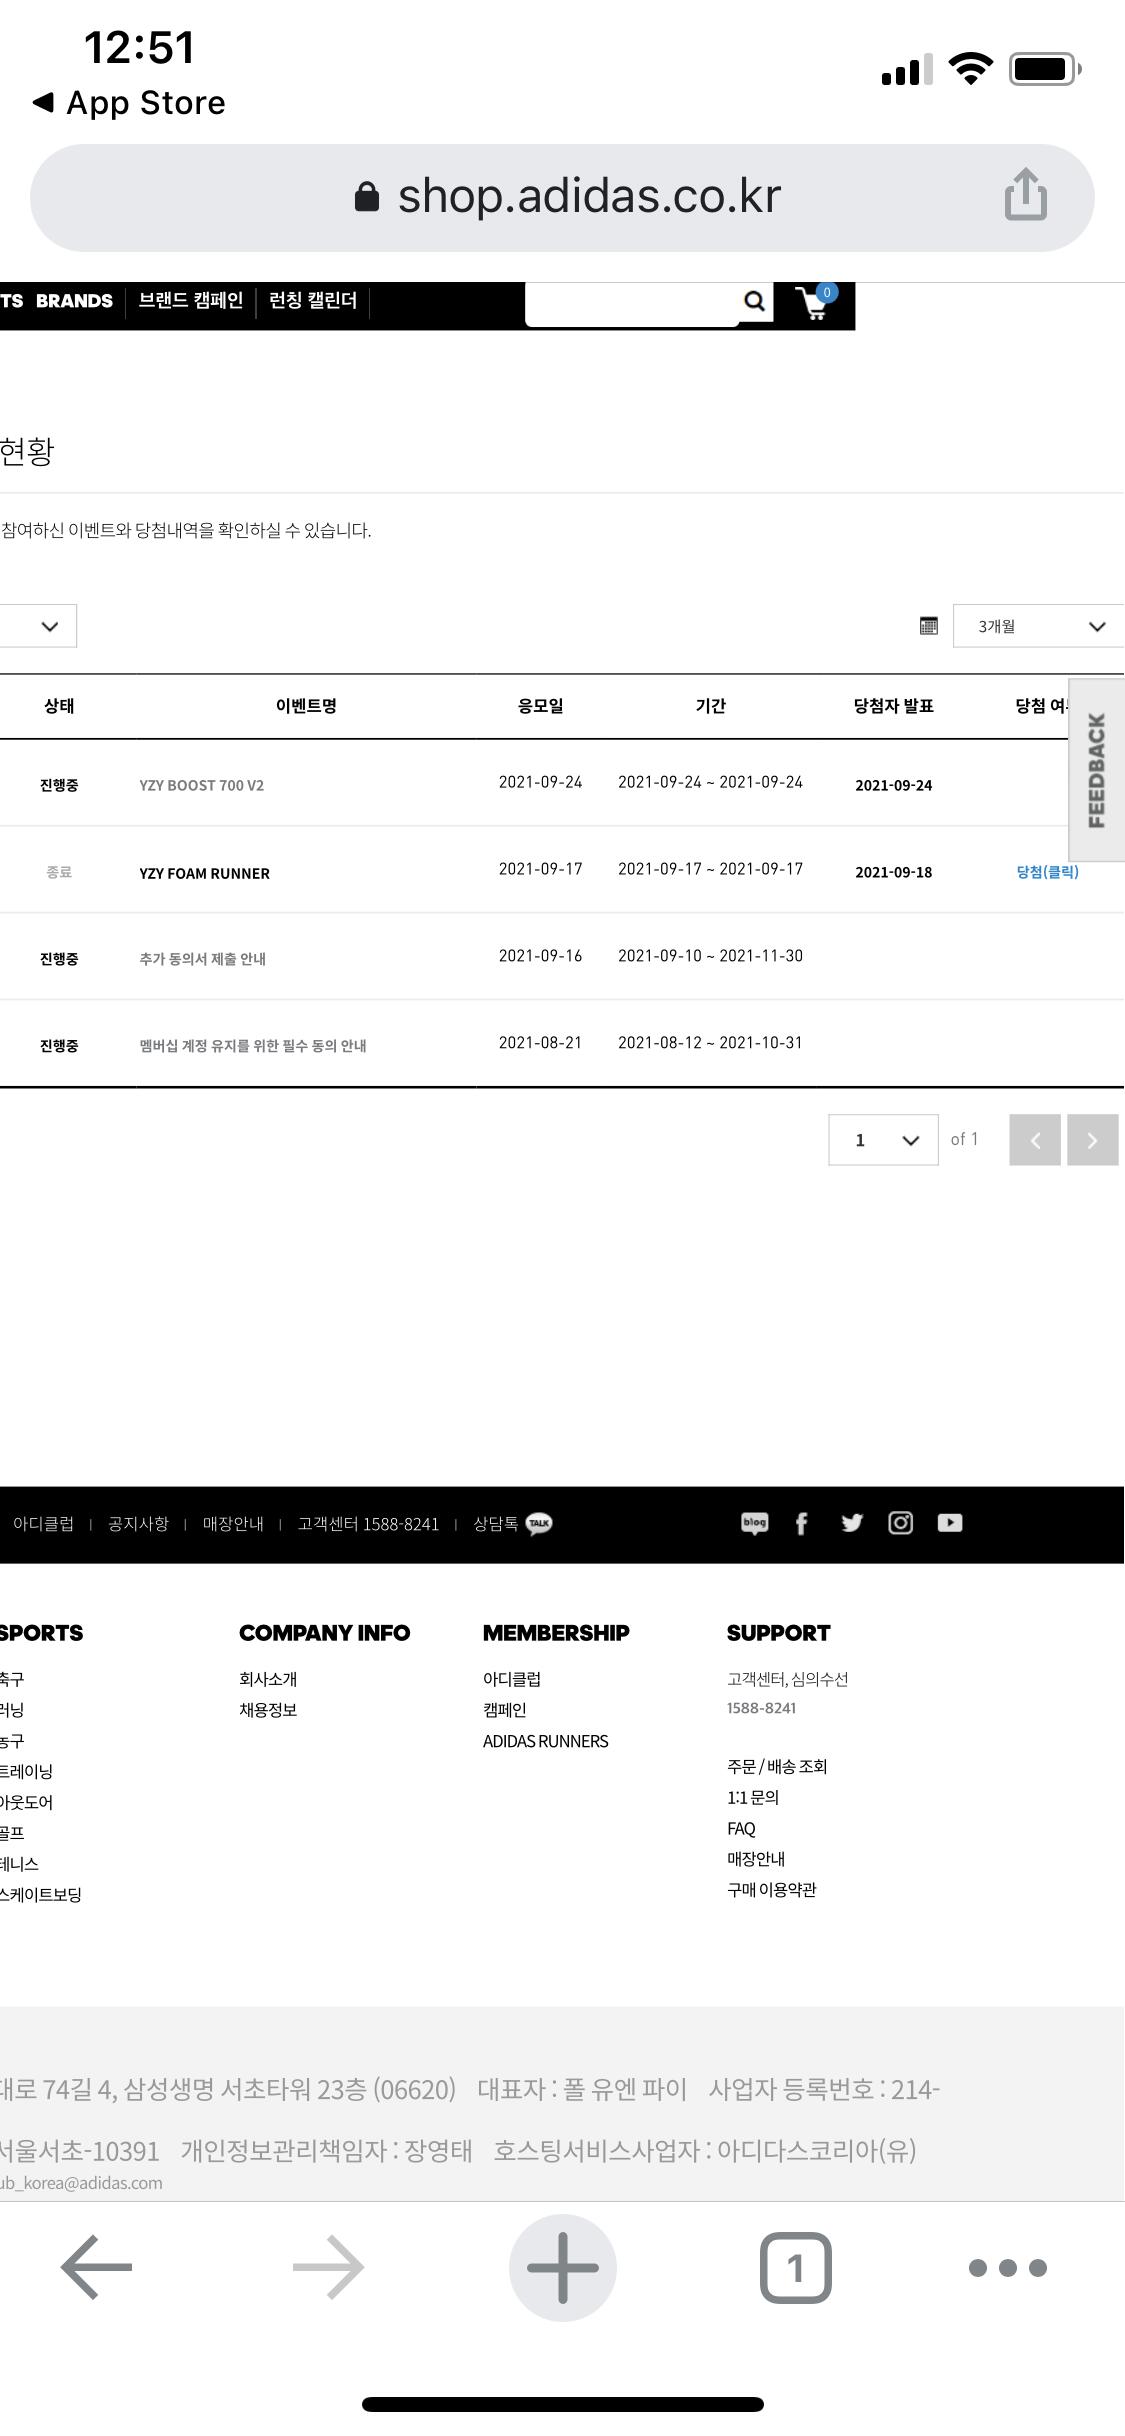Click the 상태 column header
Screen dimensions: 1125x2436
pos(59,706)
